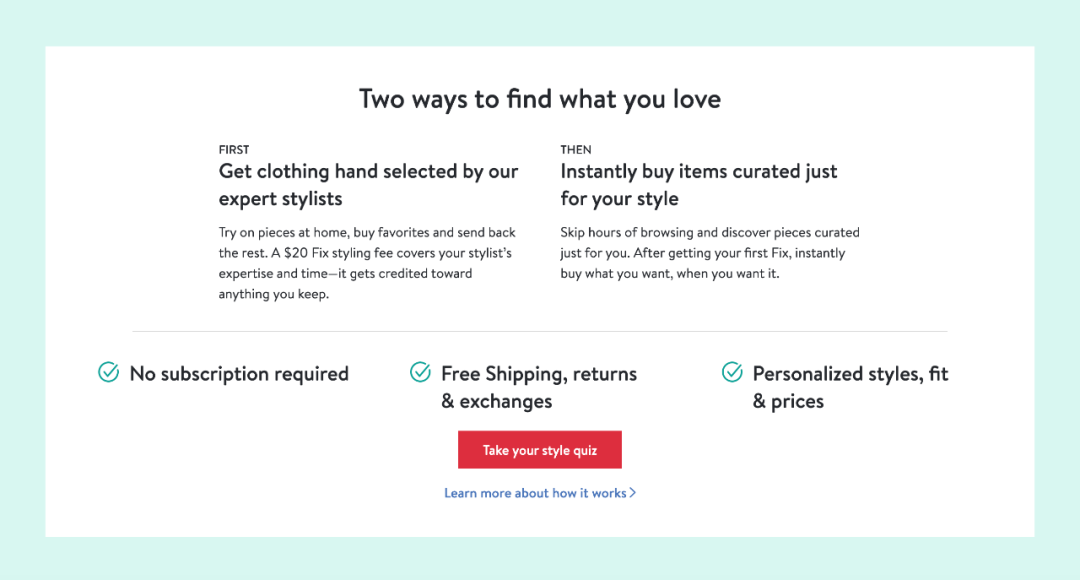This screenshot has height=580, width=1080.
Task: Click the chevron arrow after Learn more link
Action: (x=633, y=493)
